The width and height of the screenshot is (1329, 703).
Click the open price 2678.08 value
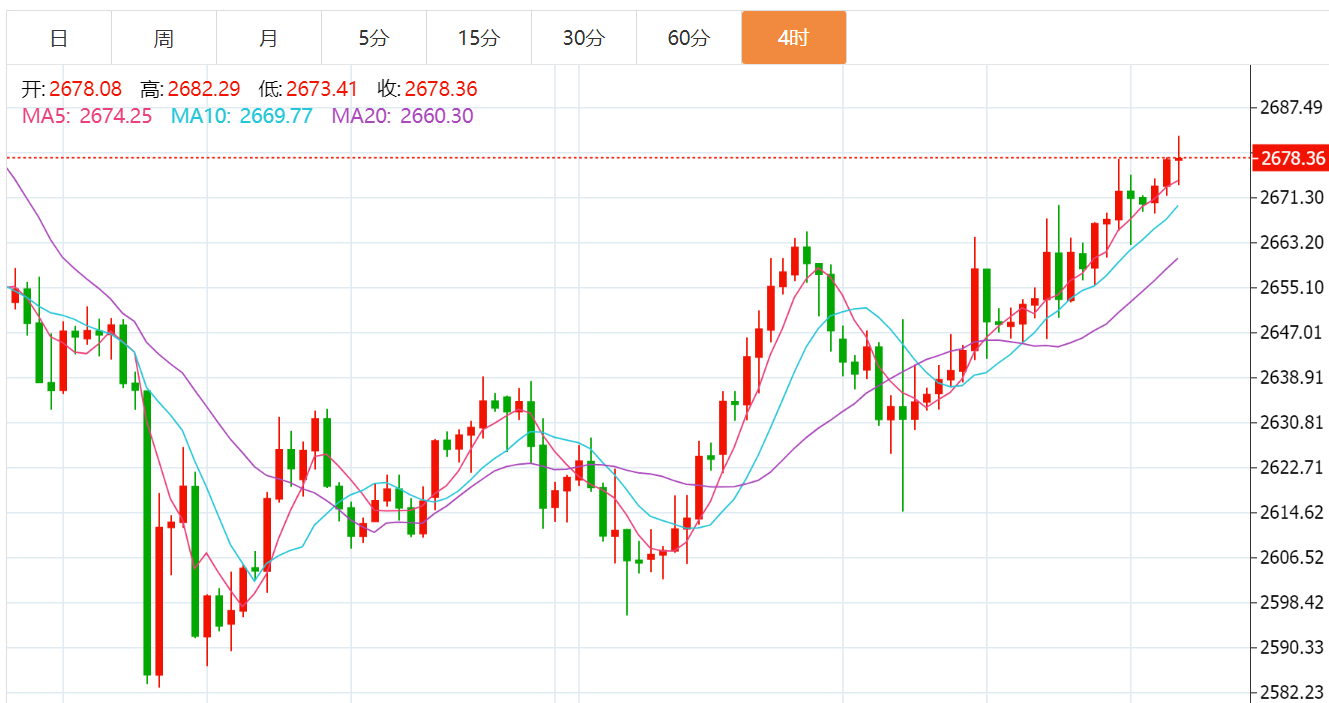click(85, 89)
